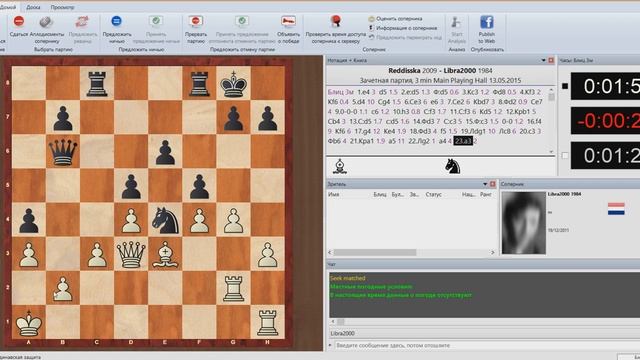The height and width of the screenshot is (360, 640).
Task: Click the notation scrollbar up arrow
Action: [551, 90]
